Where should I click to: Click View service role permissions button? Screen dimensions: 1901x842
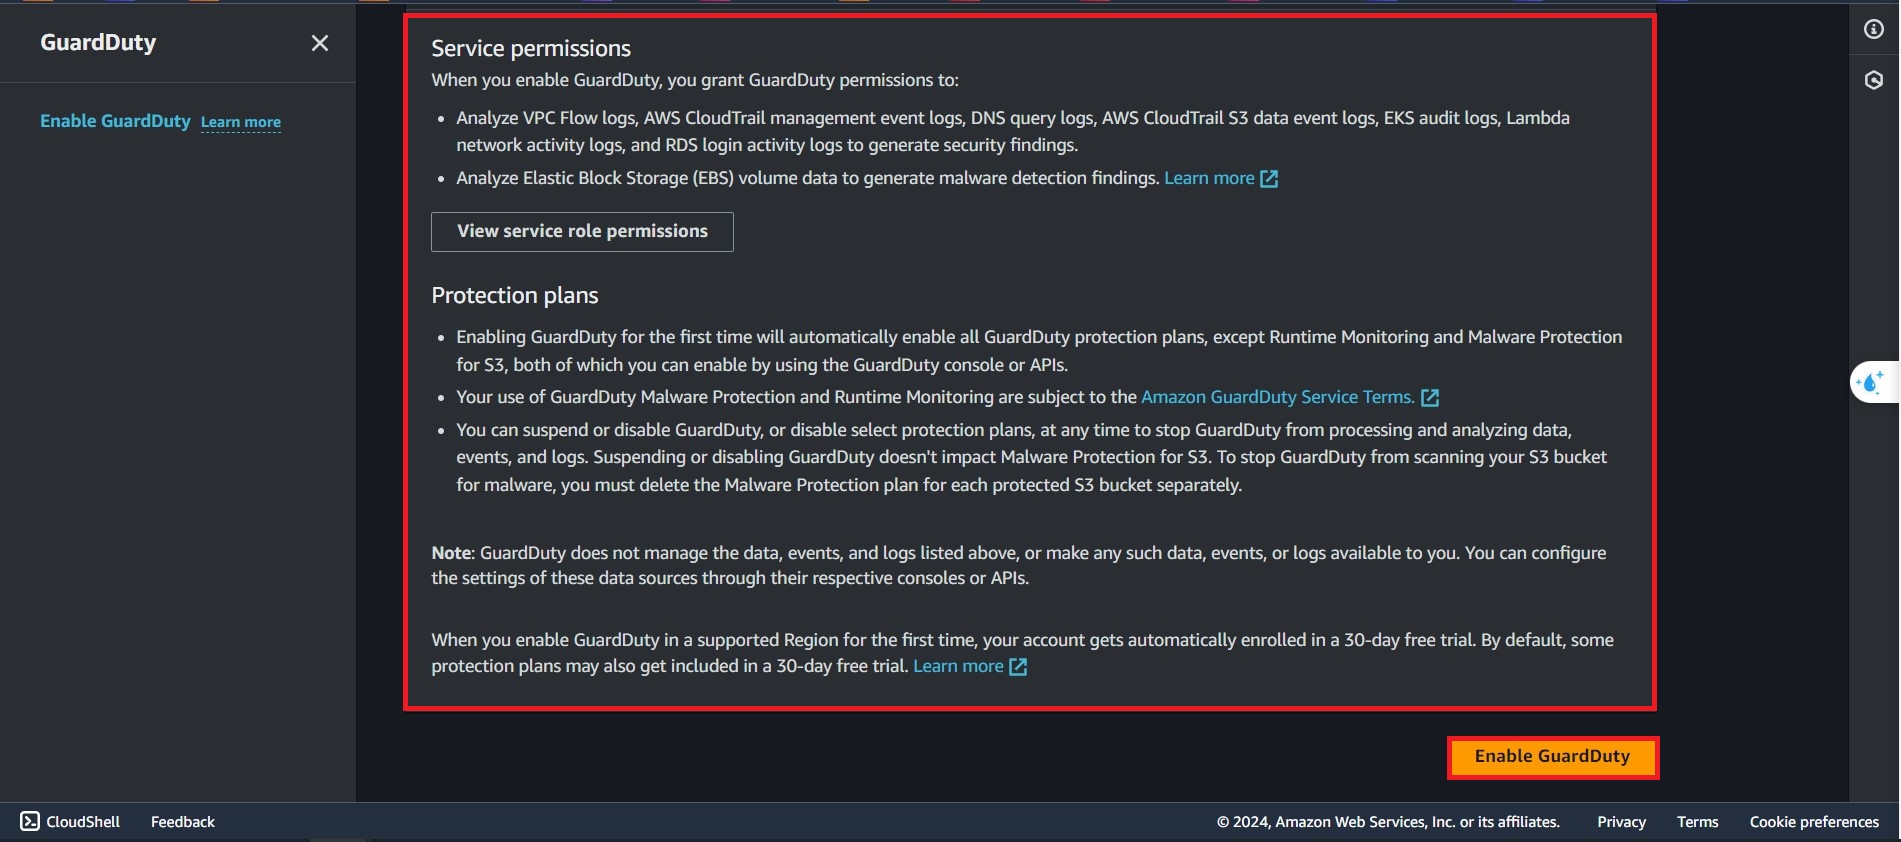click(x=582, y=231)
